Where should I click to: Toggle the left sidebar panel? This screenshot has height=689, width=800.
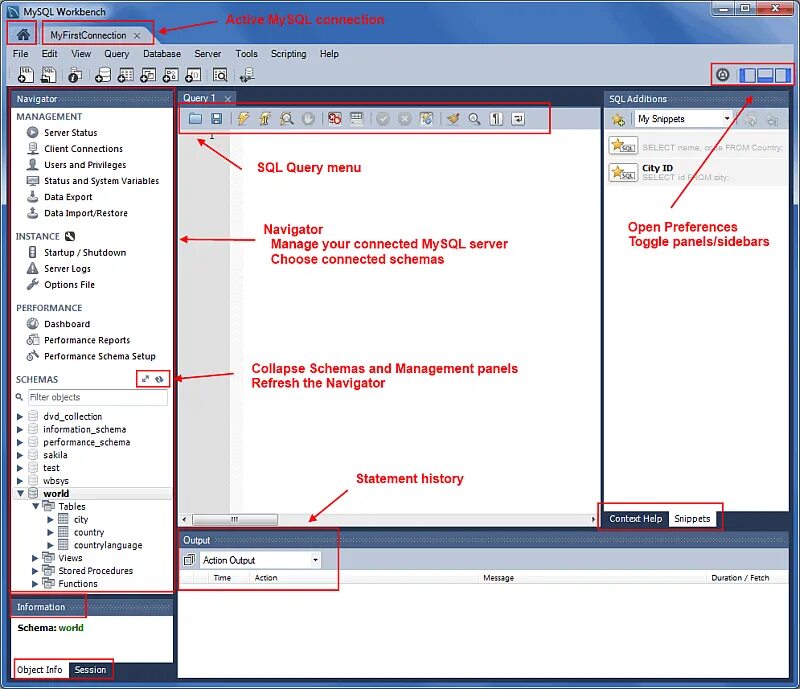click(747, 75)
